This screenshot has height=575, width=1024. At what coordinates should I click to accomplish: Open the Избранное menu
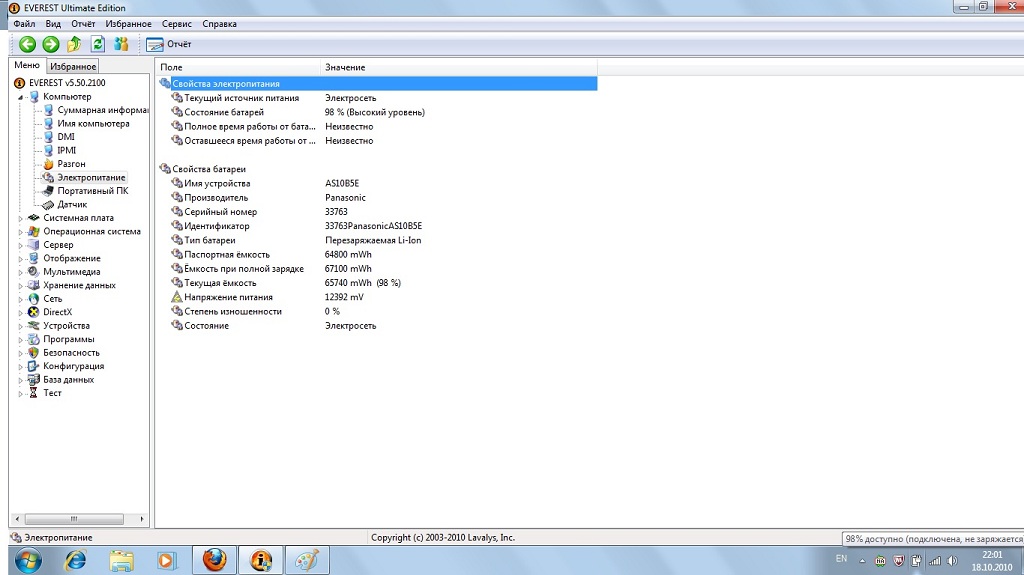point(128,24)
